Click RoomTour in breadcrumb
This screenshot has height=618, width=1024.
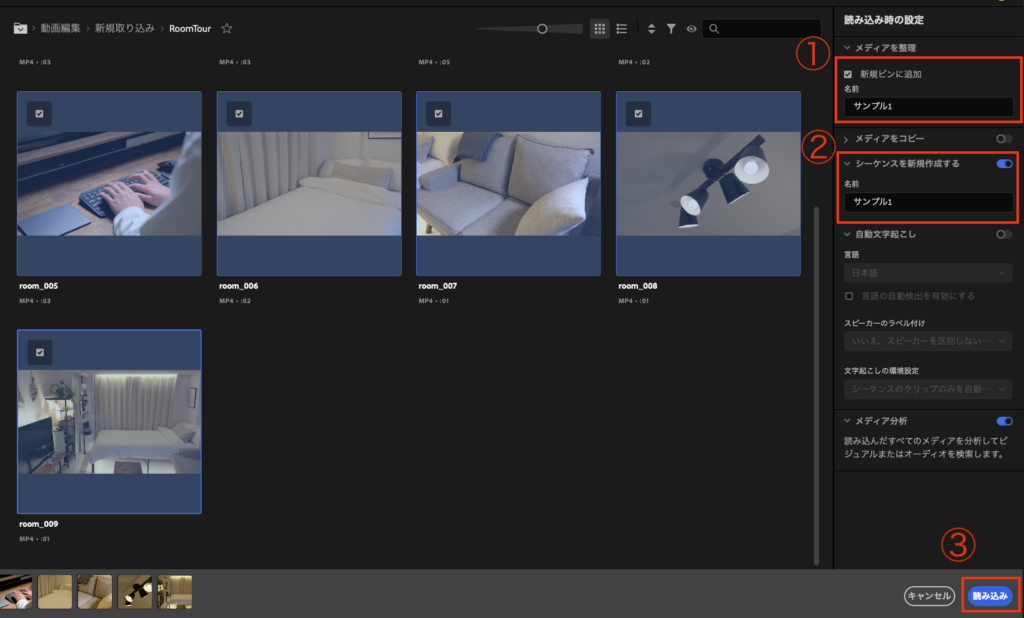click(x=190, y=29)
